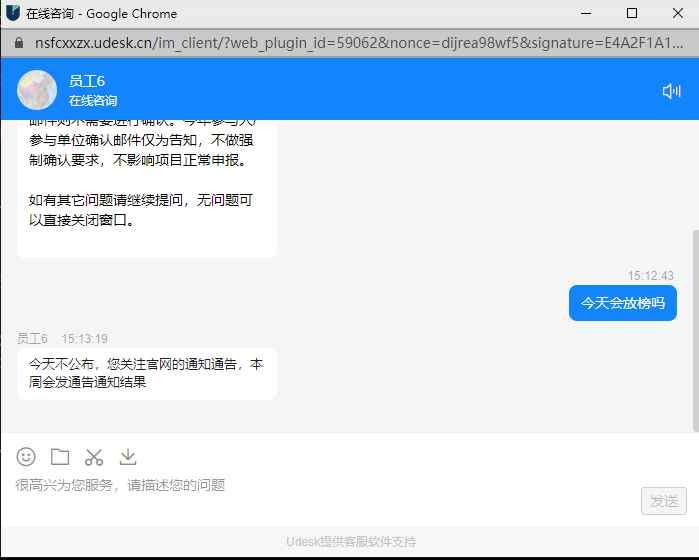This screenshot has height=560, width=699.
Task: Click the 员工6 15:13:19 sender label
Action: tap(62, 338)
